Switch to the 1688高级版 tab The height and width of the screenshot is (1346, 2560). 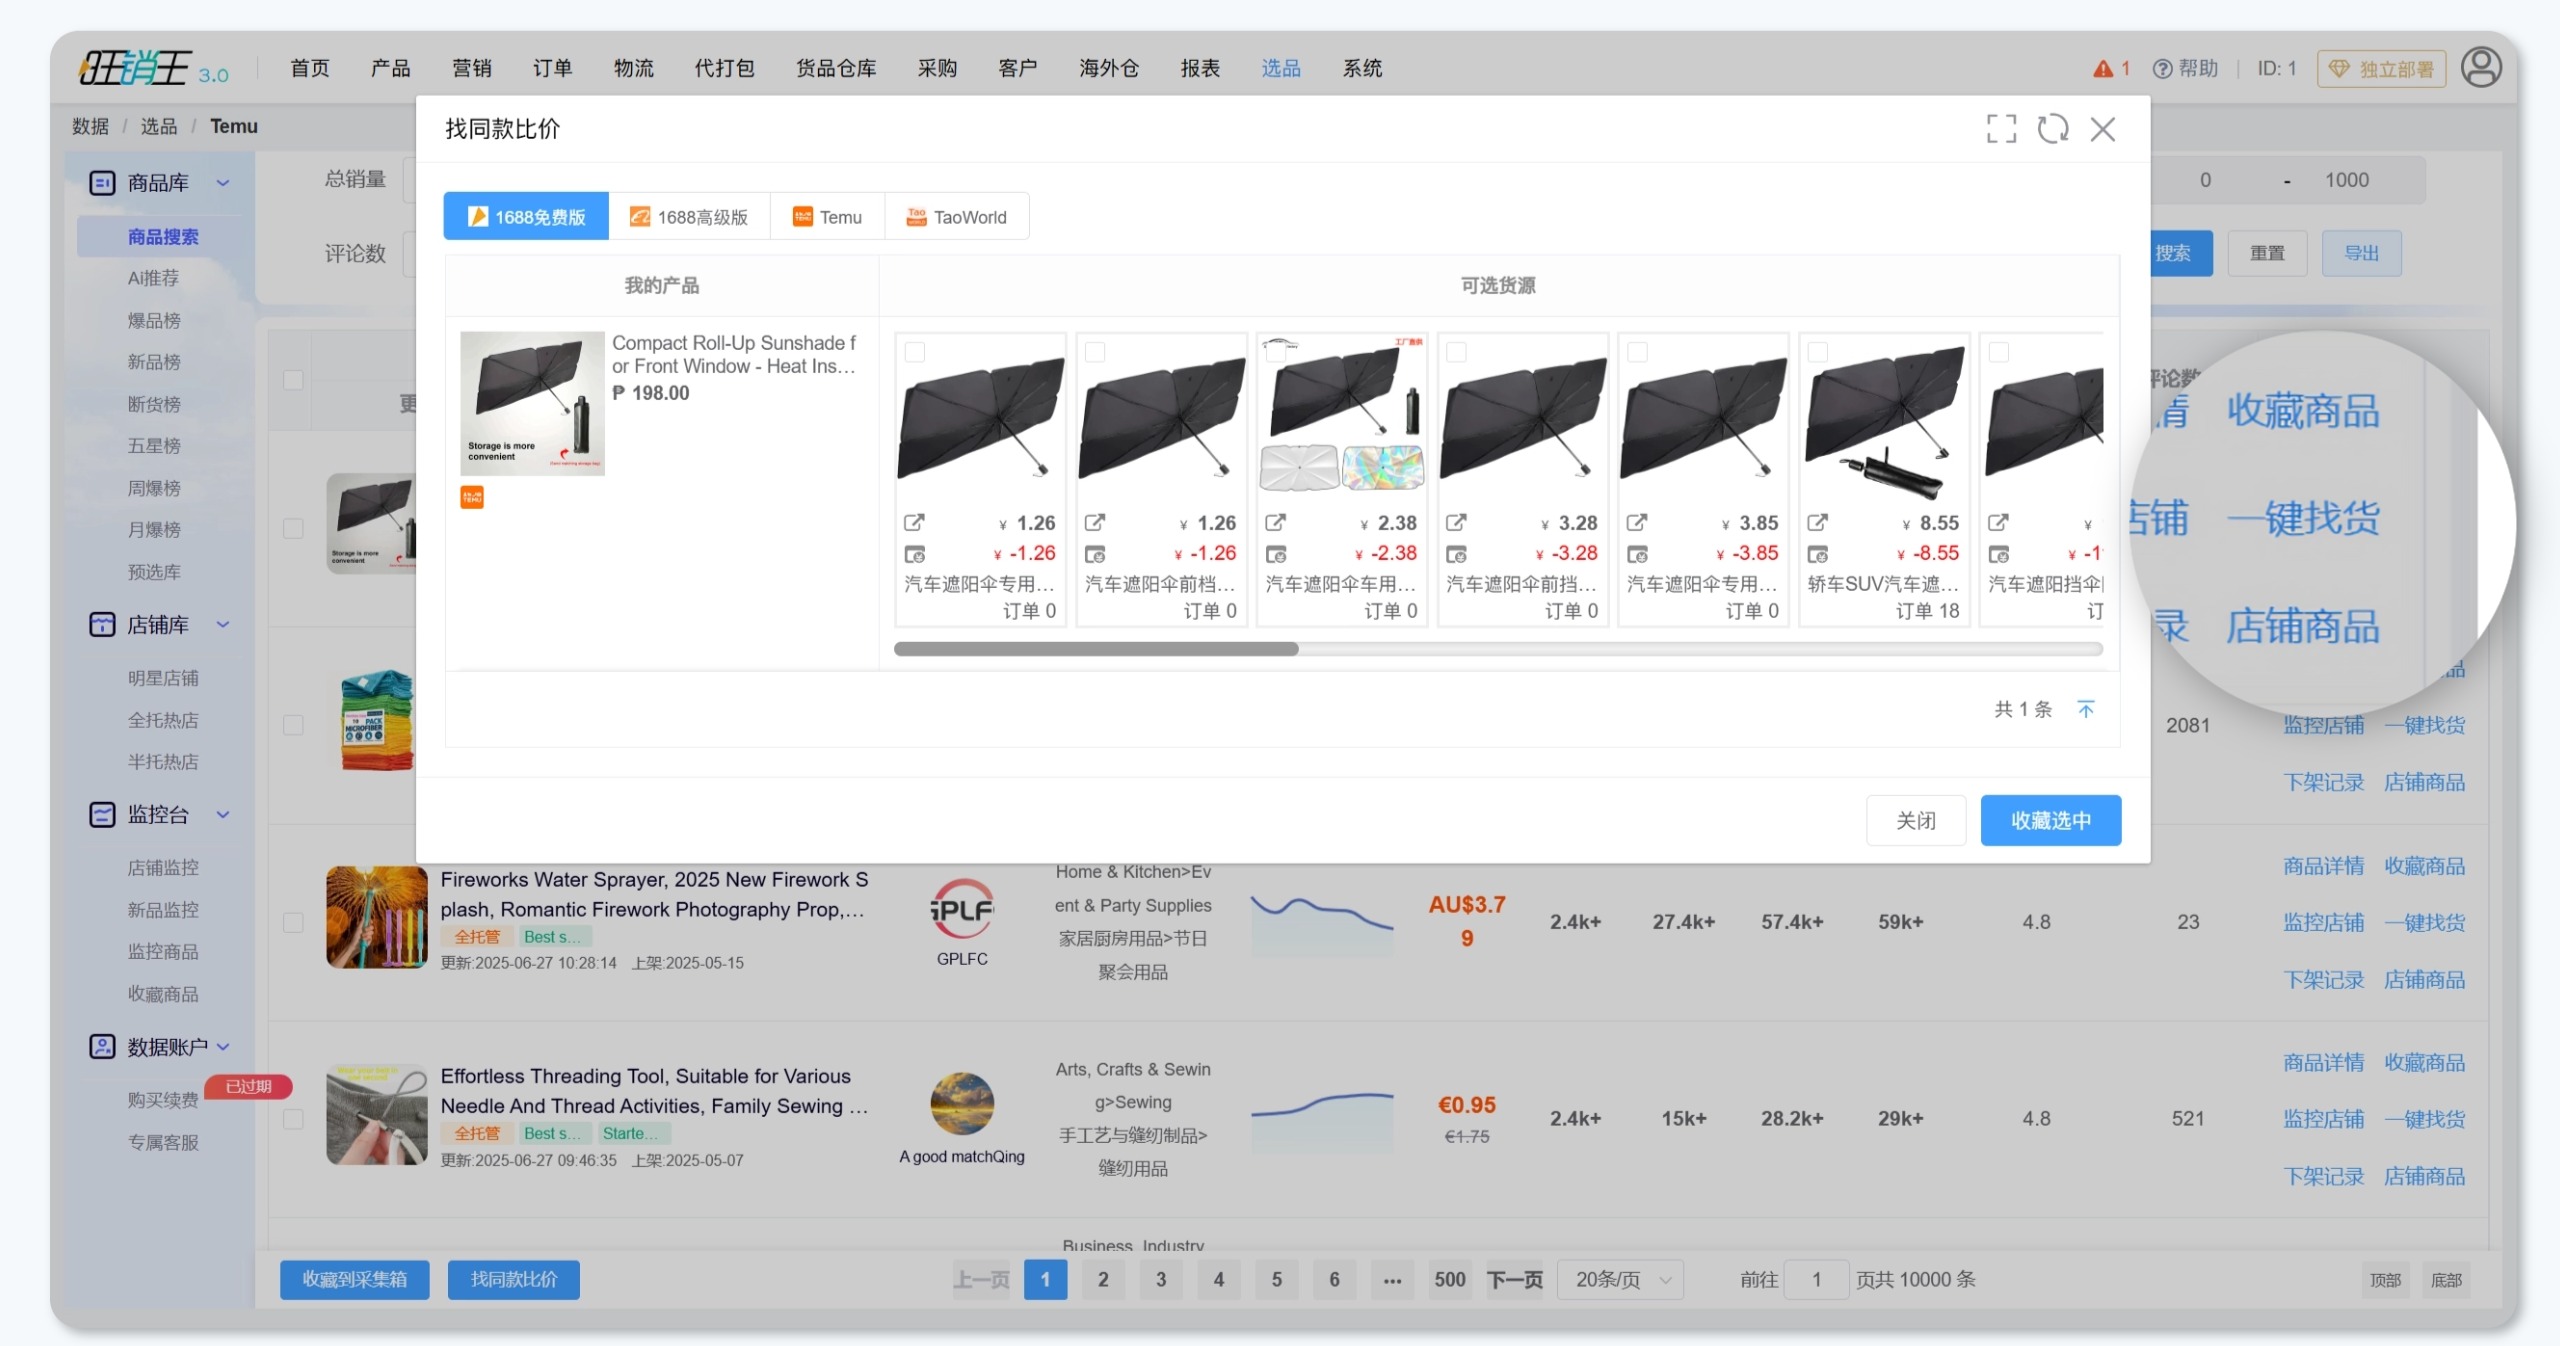689,216
